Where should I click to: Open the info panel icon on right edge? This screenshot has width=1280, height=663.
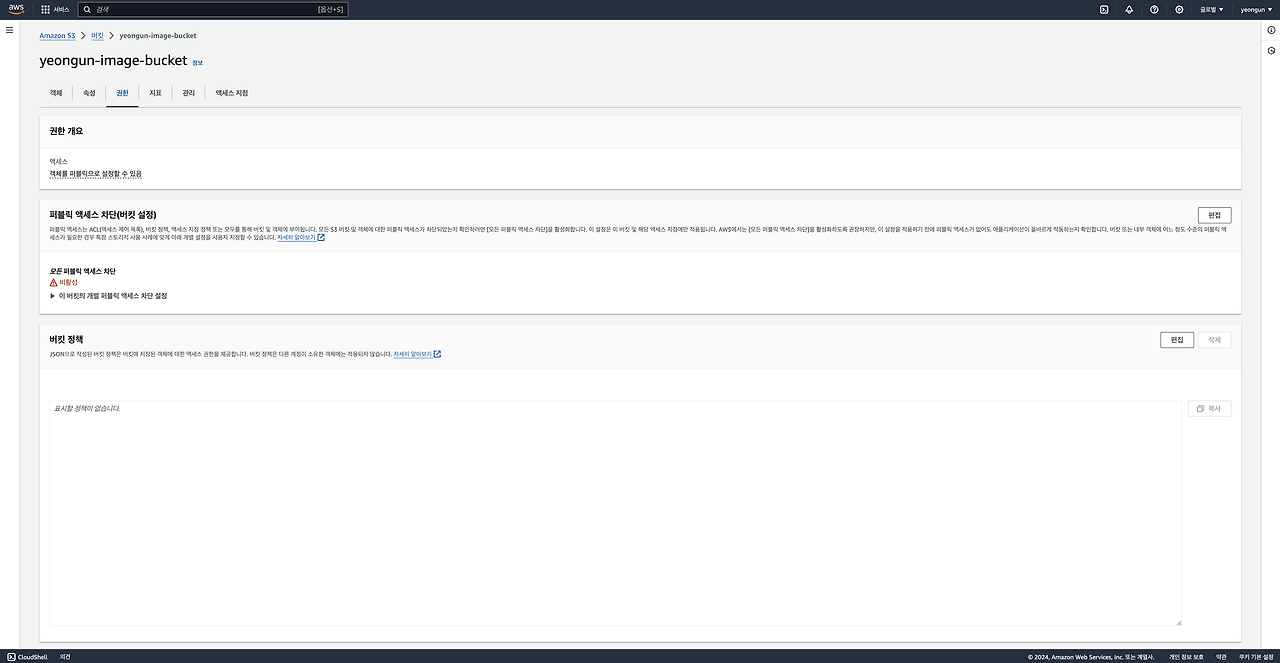[x=1271, y=30]
